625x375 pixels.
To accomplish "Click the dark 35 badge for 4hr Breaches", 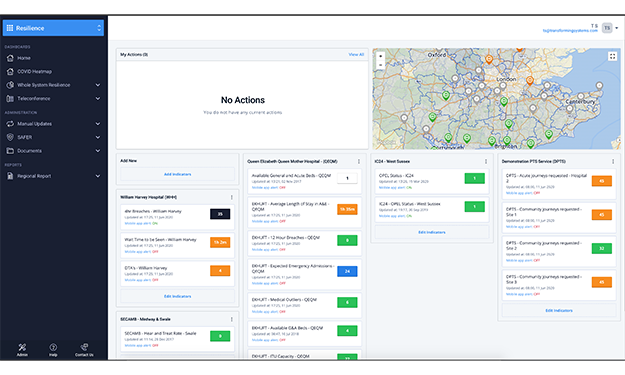I will click(x=220, y=214).
